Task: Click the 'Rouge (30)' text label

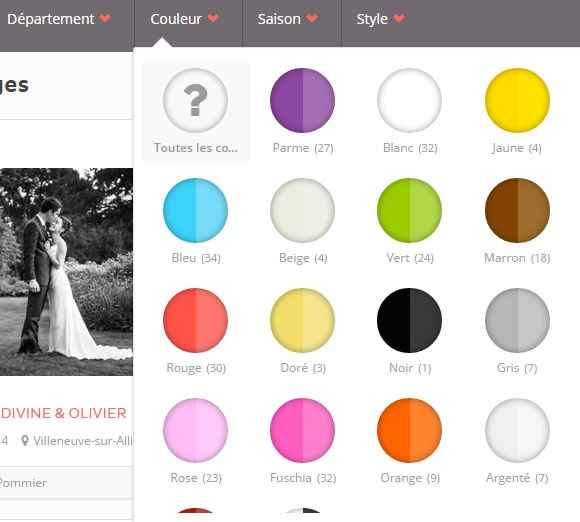Action: coord(196,368)
